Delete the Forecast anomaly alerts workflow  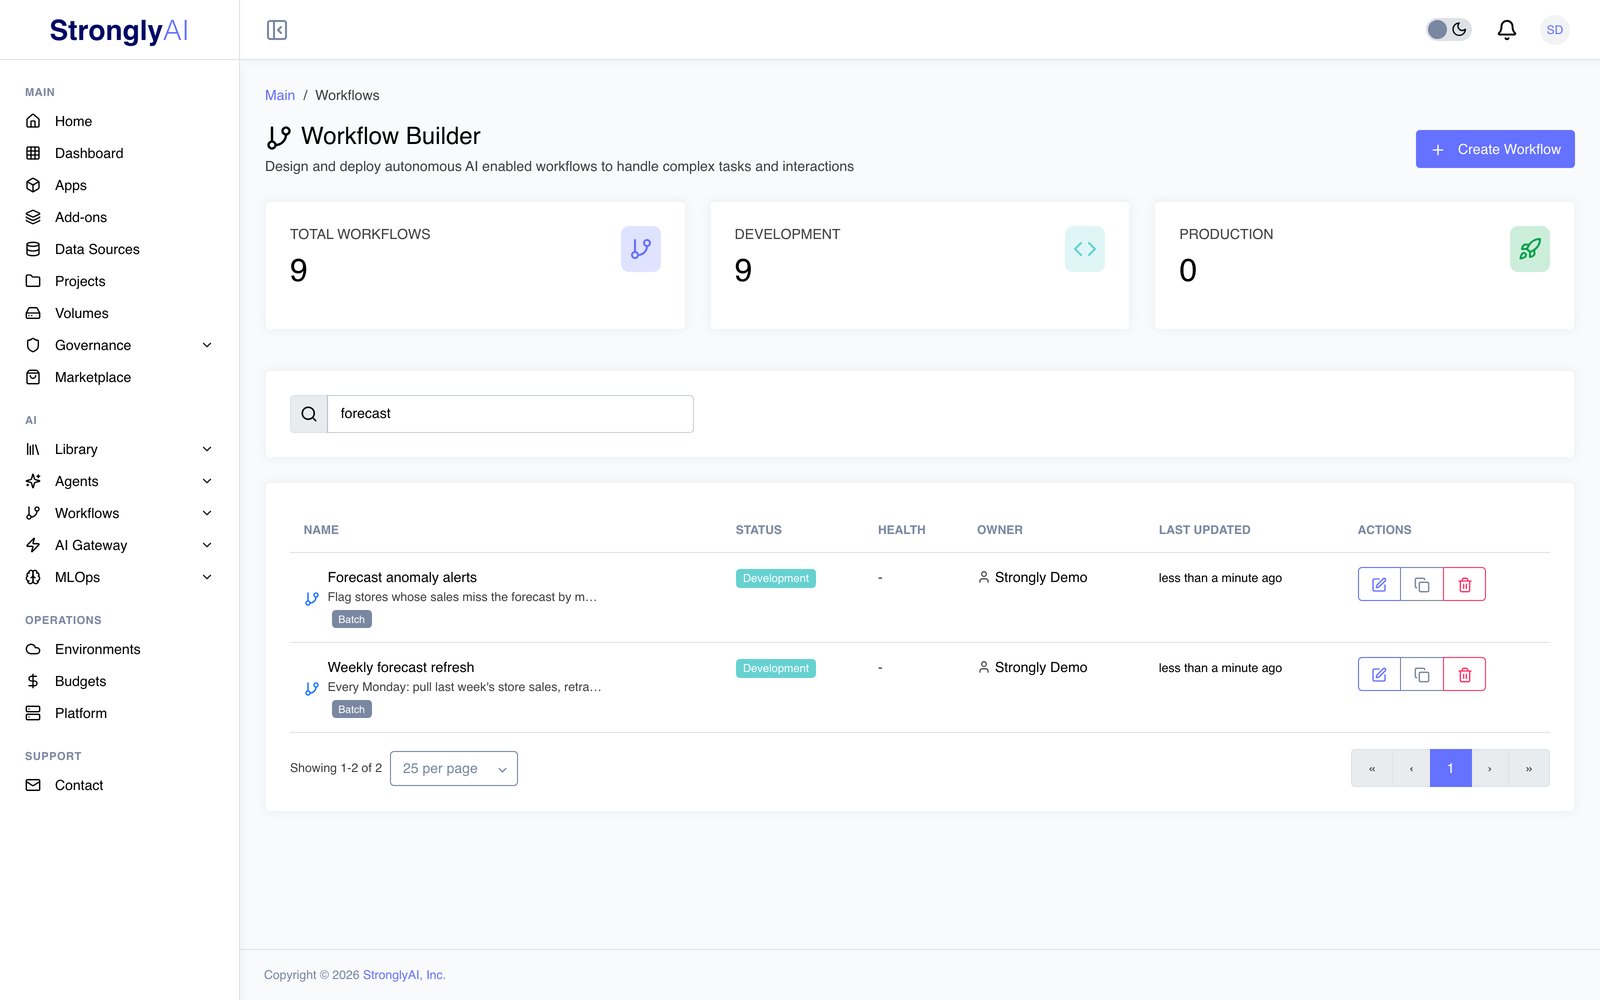click(x=1464, y=584)
